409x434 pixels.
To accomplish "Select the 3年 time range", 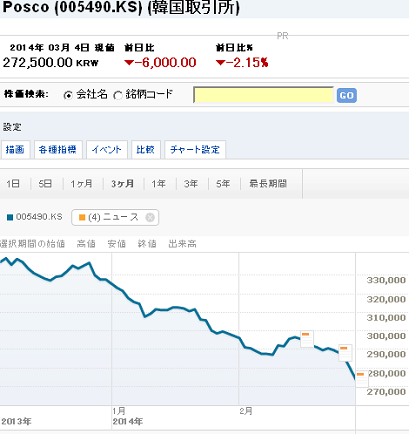I will 191,184.
